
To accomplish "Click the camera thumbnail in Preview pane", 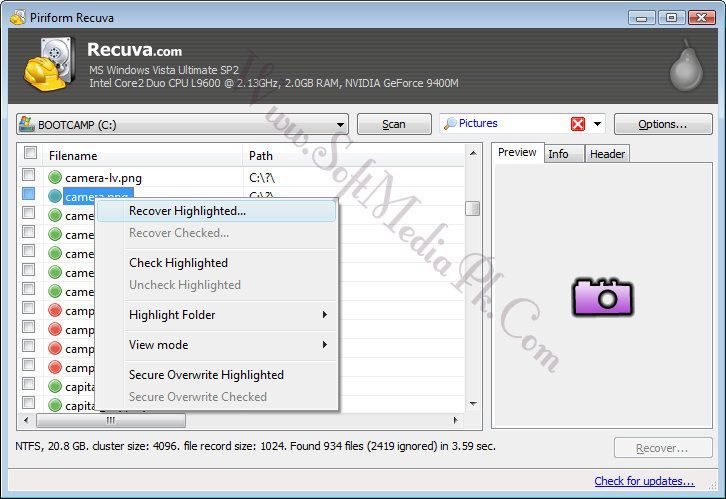I will pyautogui.click(x=602, y=297).
